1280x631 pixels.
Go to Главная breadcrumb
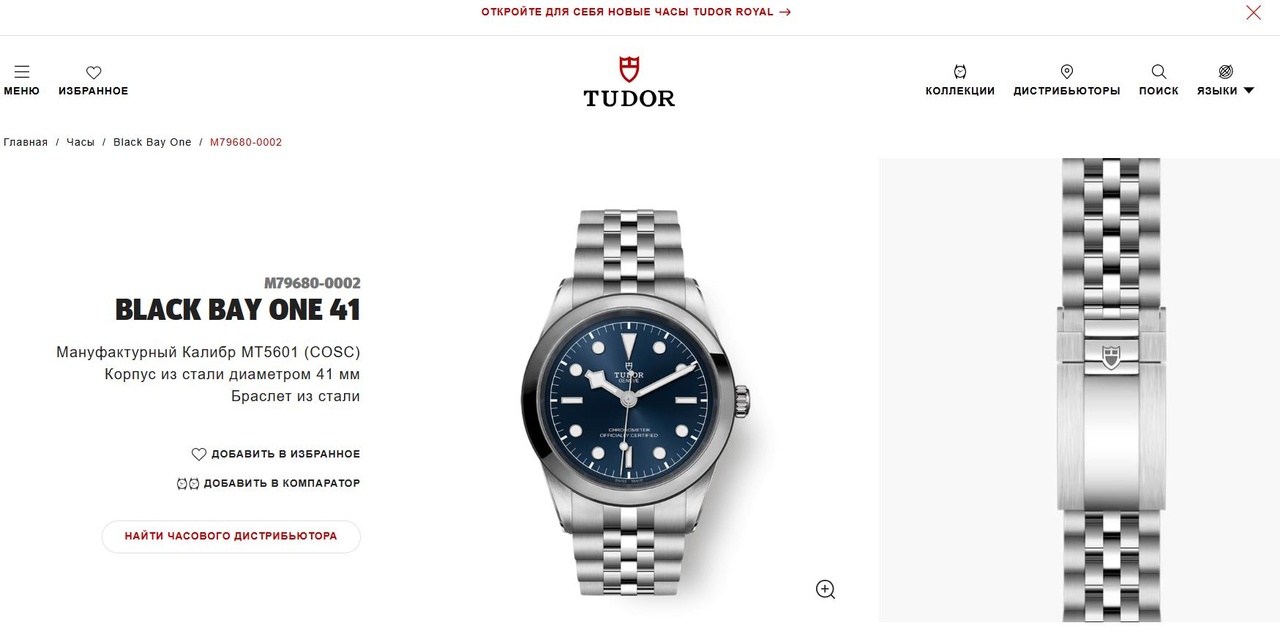[26, 142]
